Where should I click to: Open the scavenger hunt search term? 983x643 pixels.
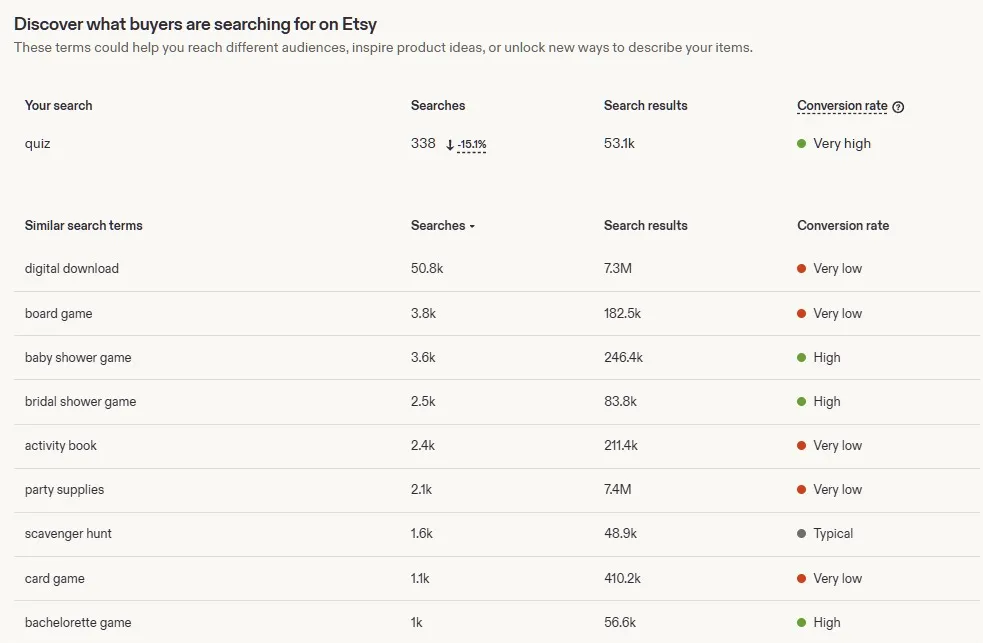(x=68, y=533)
